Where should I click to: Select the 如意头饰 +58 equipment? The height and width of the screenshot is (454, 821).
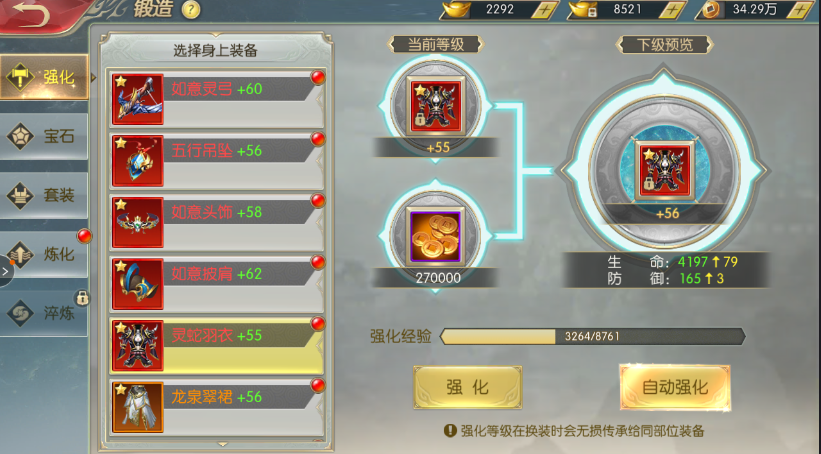point(217,222)
